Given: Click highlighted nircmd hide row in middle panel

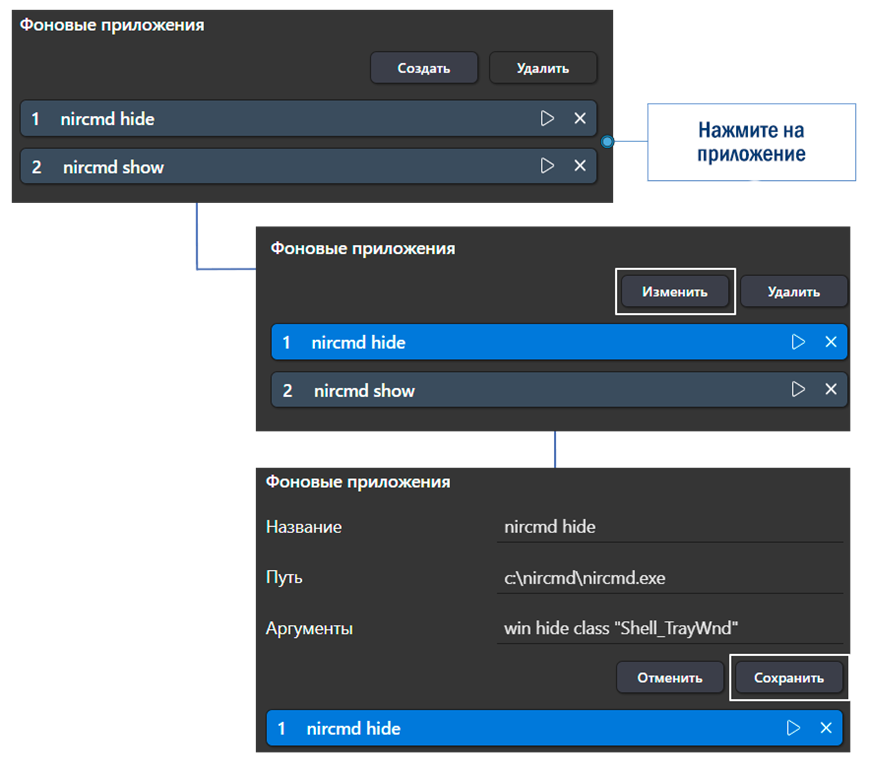Looking at the screenshot, I should [559, 342].
